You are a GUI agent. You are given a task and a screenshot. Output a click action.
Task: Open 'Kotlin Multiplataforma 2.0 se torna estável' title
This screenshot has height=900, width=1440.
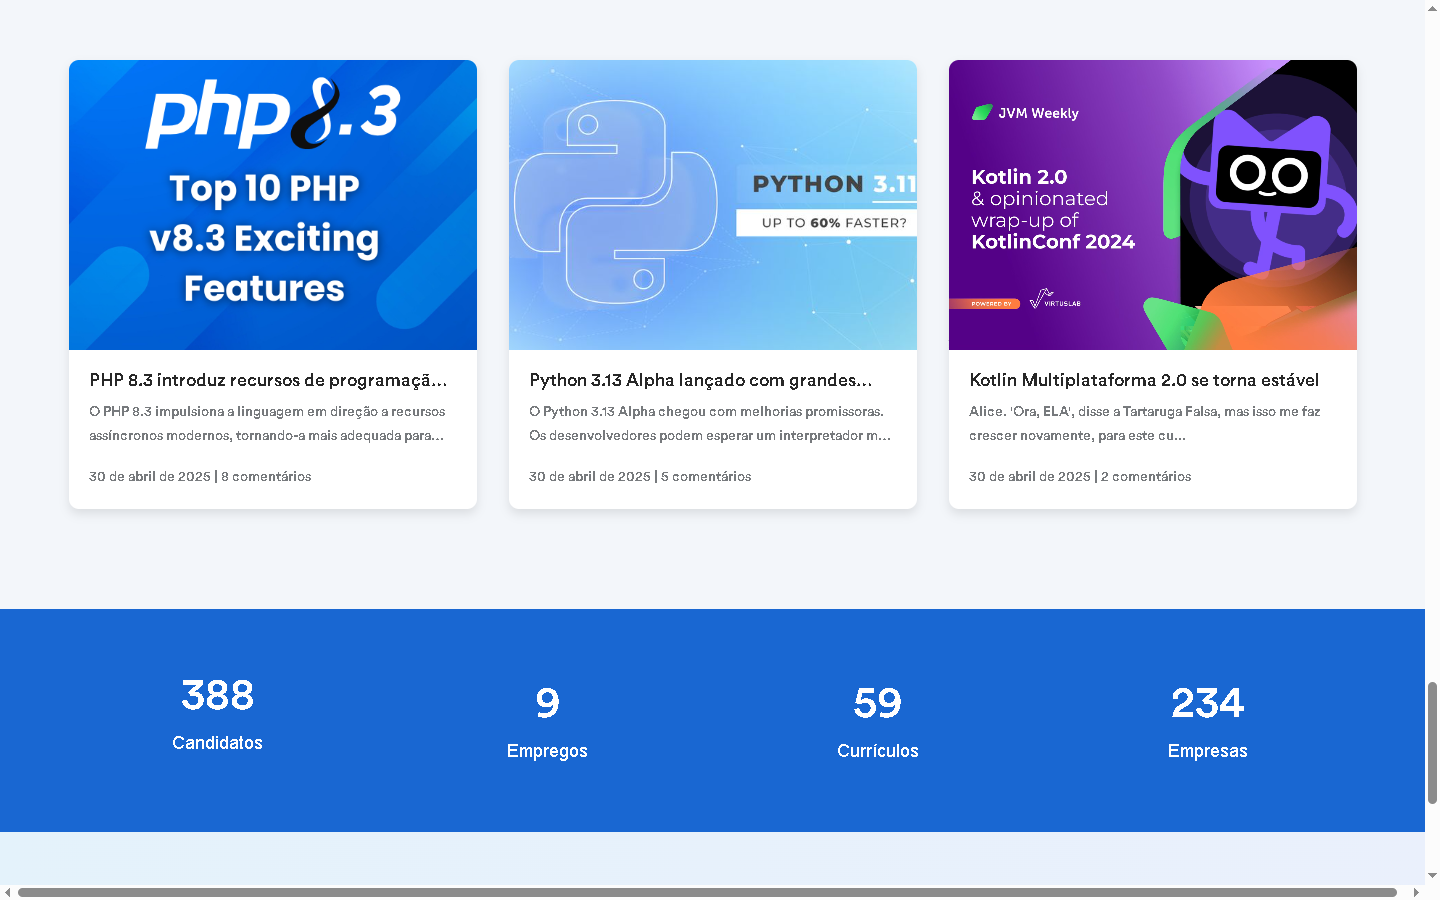pyautogui.click(x=1144, y=380)
